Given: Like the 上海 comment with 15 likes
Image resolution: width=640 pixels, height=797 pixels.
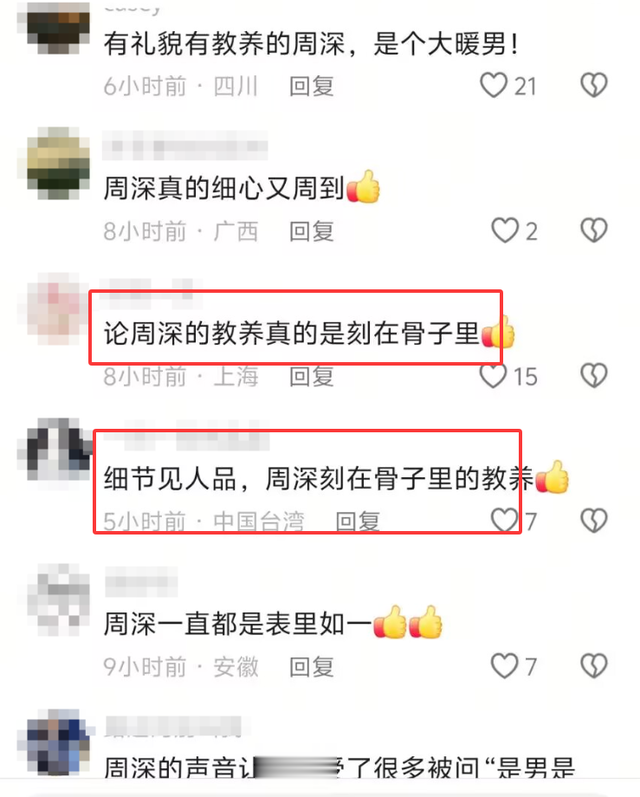Looking at the screenshot, I should (494, 376).
